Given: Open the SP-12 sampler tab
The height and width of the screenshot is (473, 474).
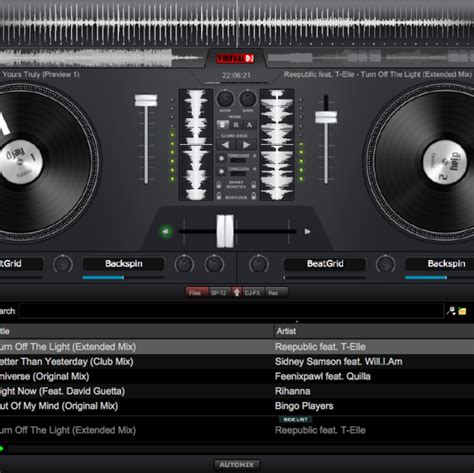Looking at the screenshot, I should (x=219, y=292).
